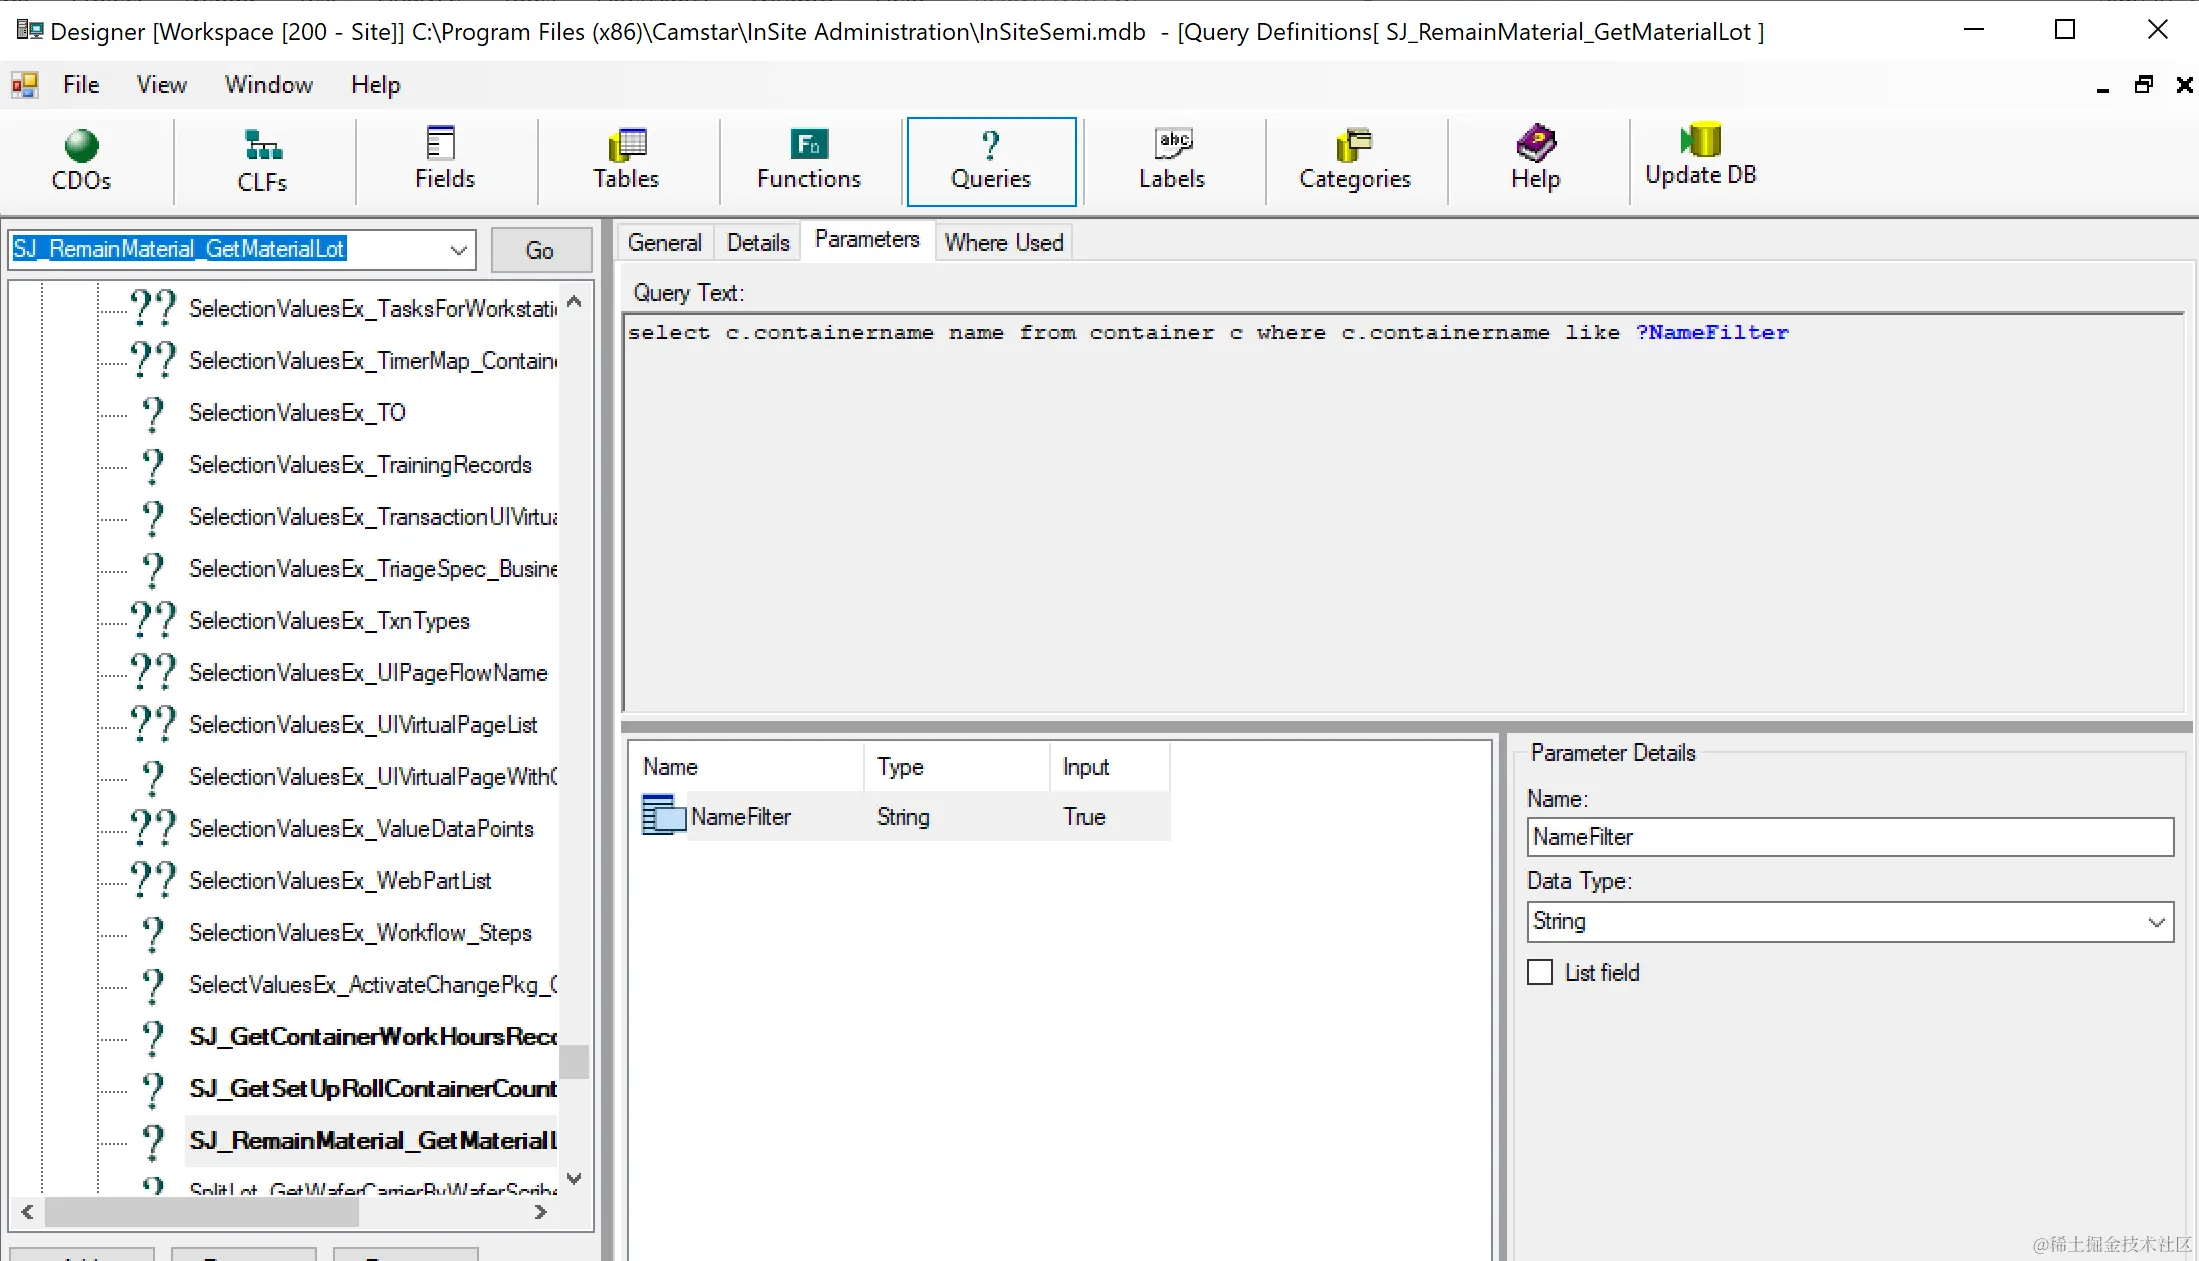Click the Categories toolbar icon
The width and height of the screenshot is (2199, 1261).
click(1354, 160)
